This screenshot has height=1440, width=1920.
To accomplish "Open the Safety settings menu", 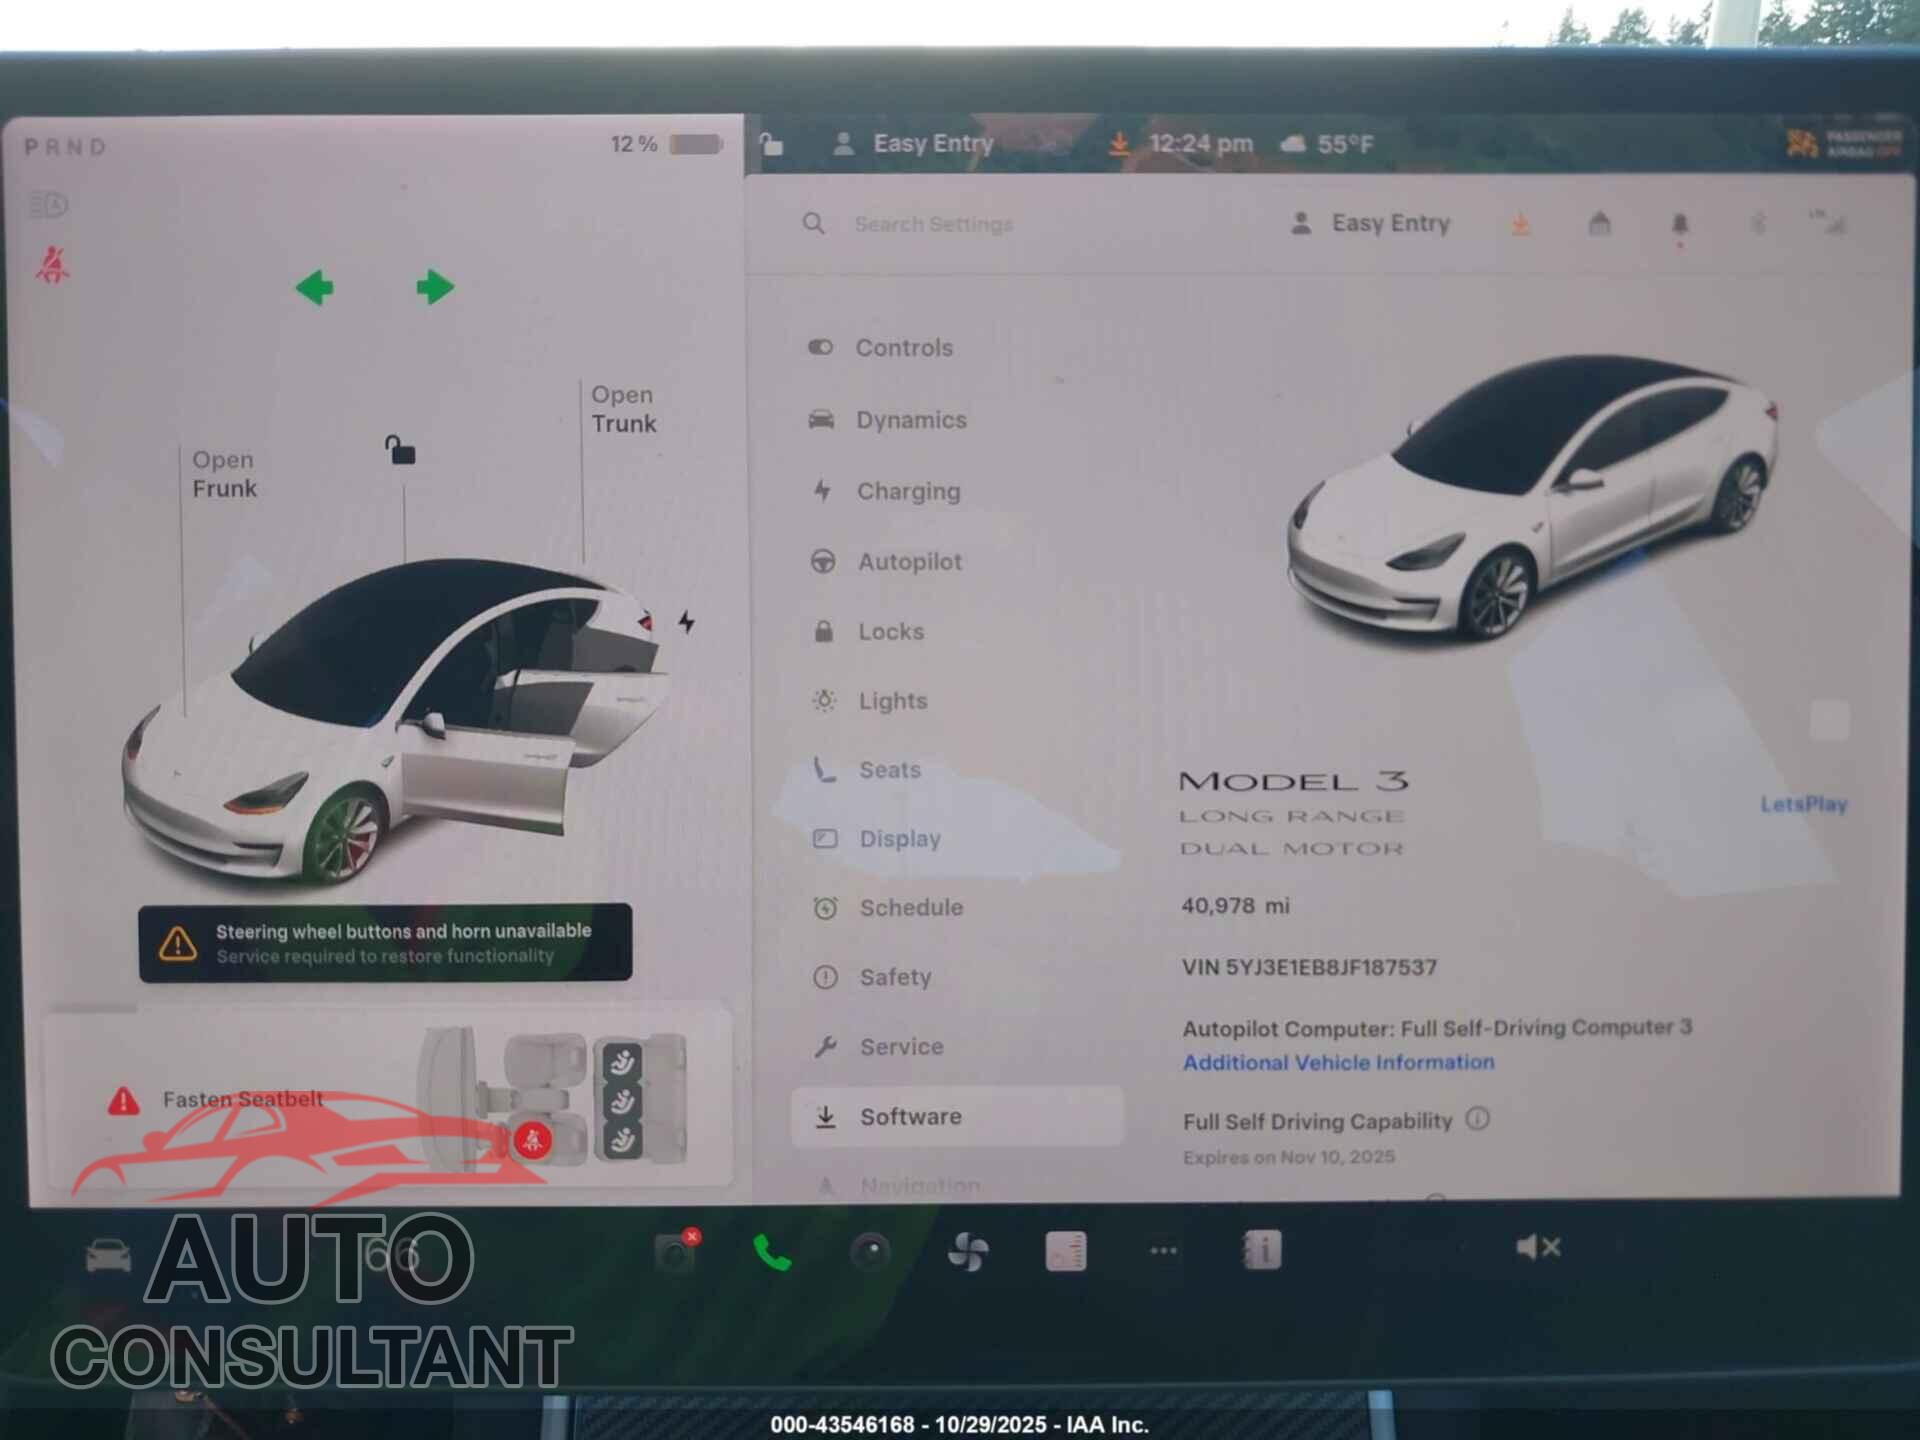I will tap(872, 977).
